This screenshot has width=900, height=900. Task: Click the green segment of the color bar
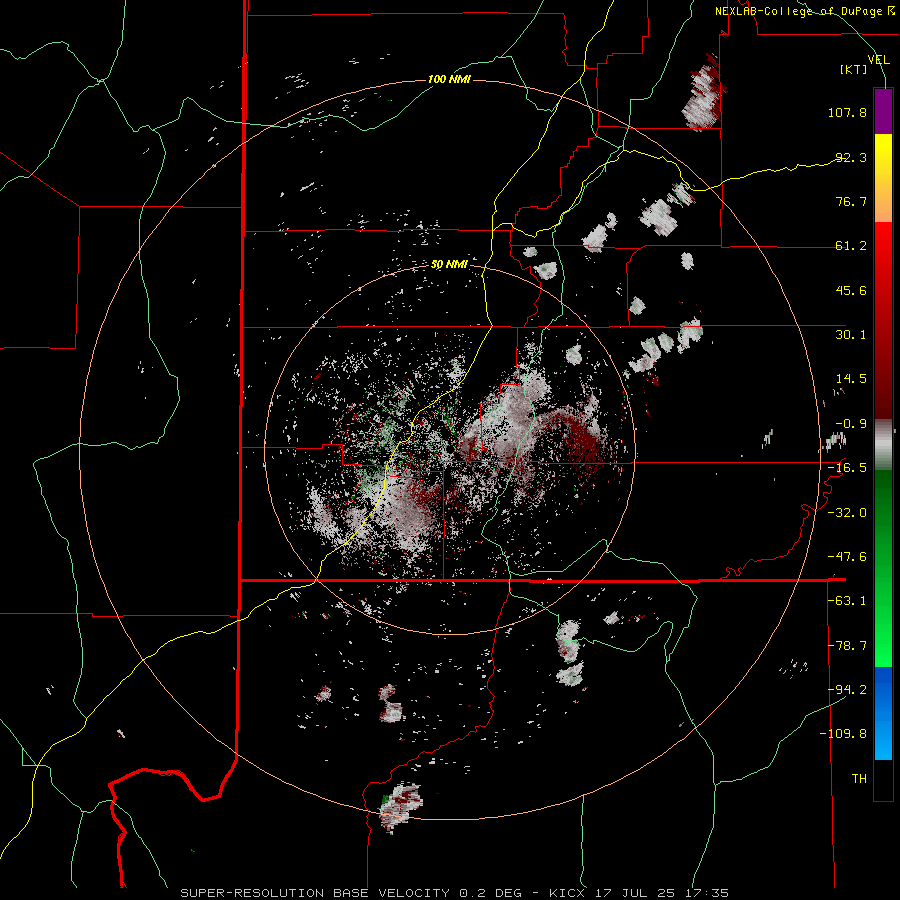coord(883,568)
